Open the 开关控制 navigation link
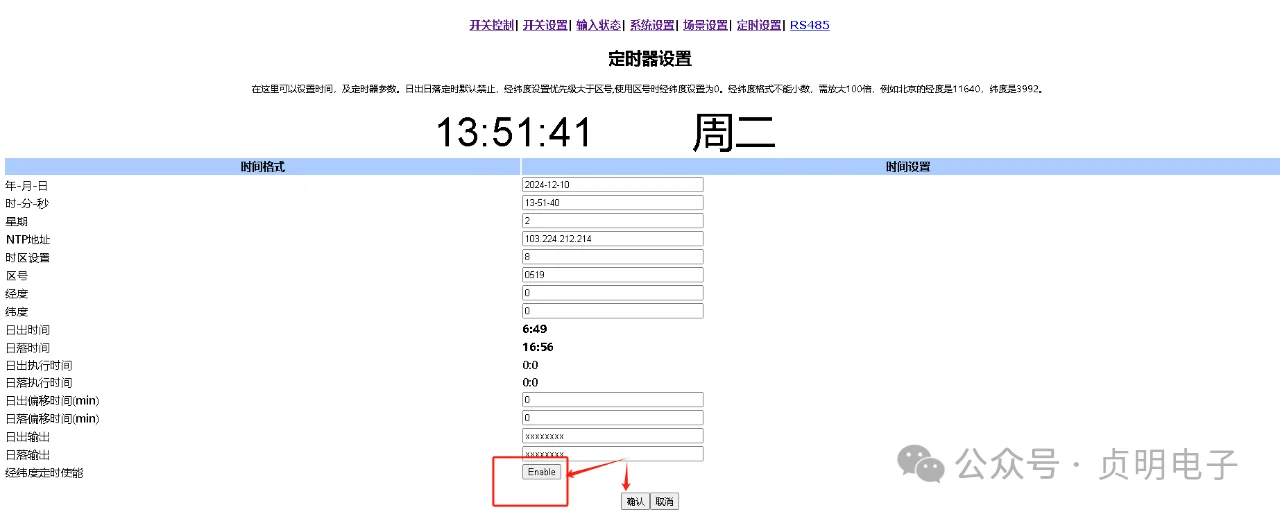The image size is (1280, 516). 492,26
